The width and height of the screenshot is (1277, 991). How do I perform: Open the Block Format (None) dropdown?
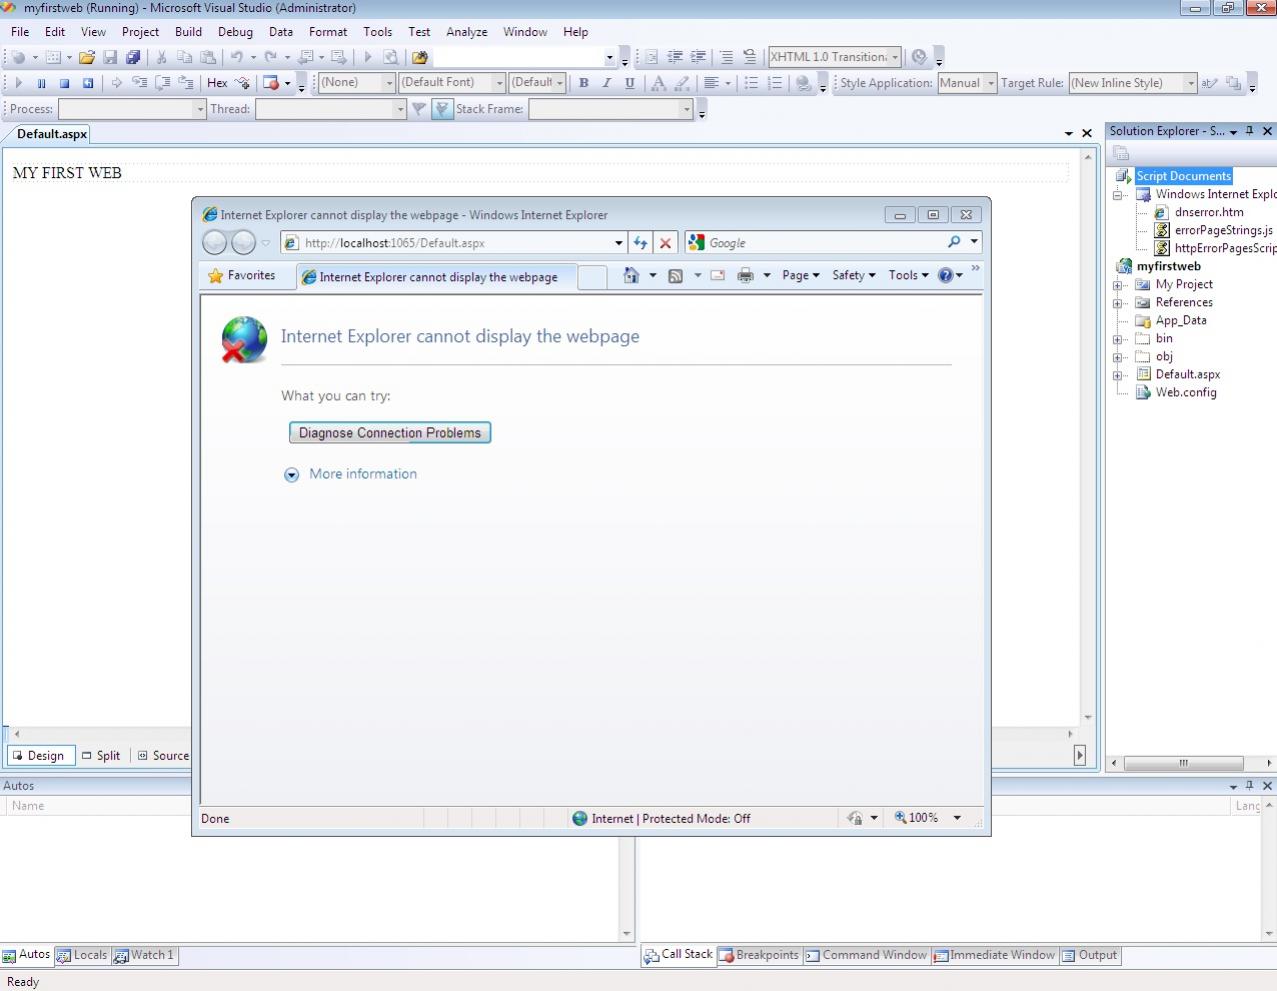356,83
